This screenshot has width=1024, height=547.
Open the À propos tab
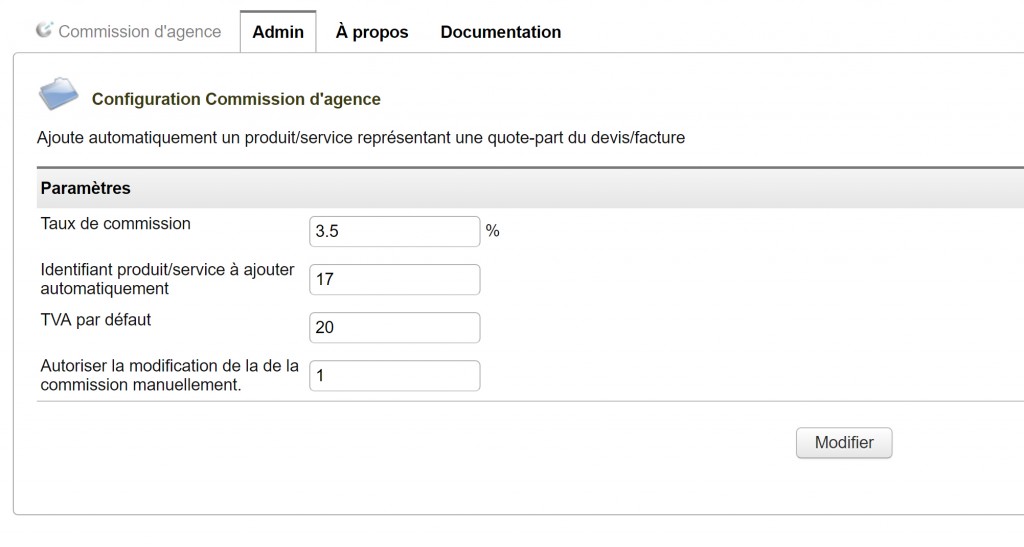pyautogui.click(x=372, y=32)
